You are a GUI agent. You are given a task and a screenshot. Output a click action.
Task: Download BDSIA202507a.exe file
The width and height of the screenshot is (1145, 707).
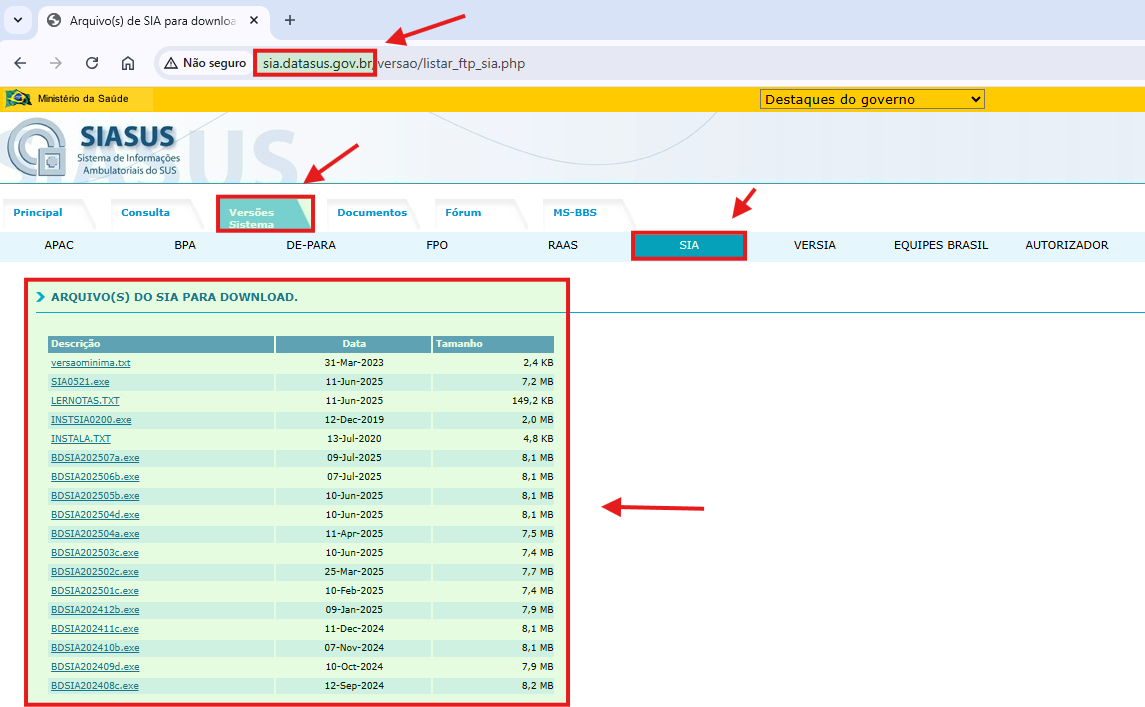click(95, 458)
